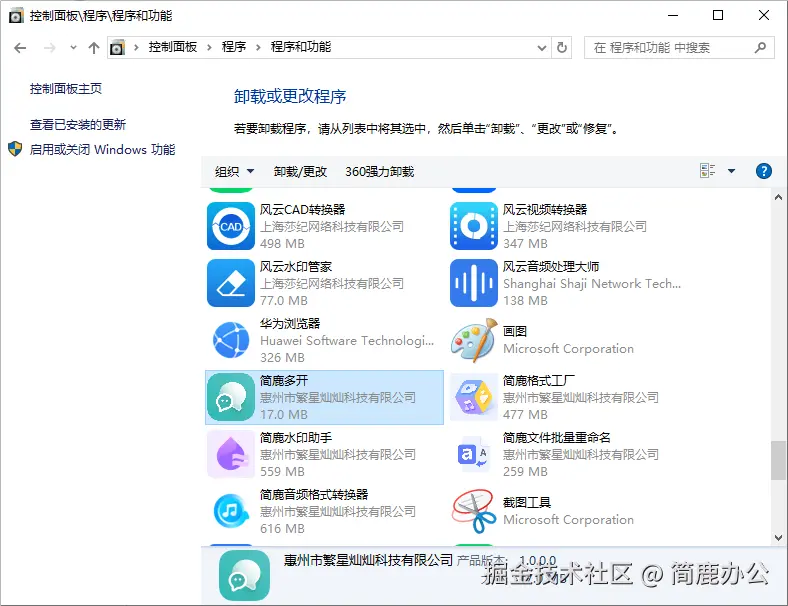Viewport: 788px width, 606px height.
Task: Click 360强力卸载 in the toolbar
Action: click(x=379, y=171)
